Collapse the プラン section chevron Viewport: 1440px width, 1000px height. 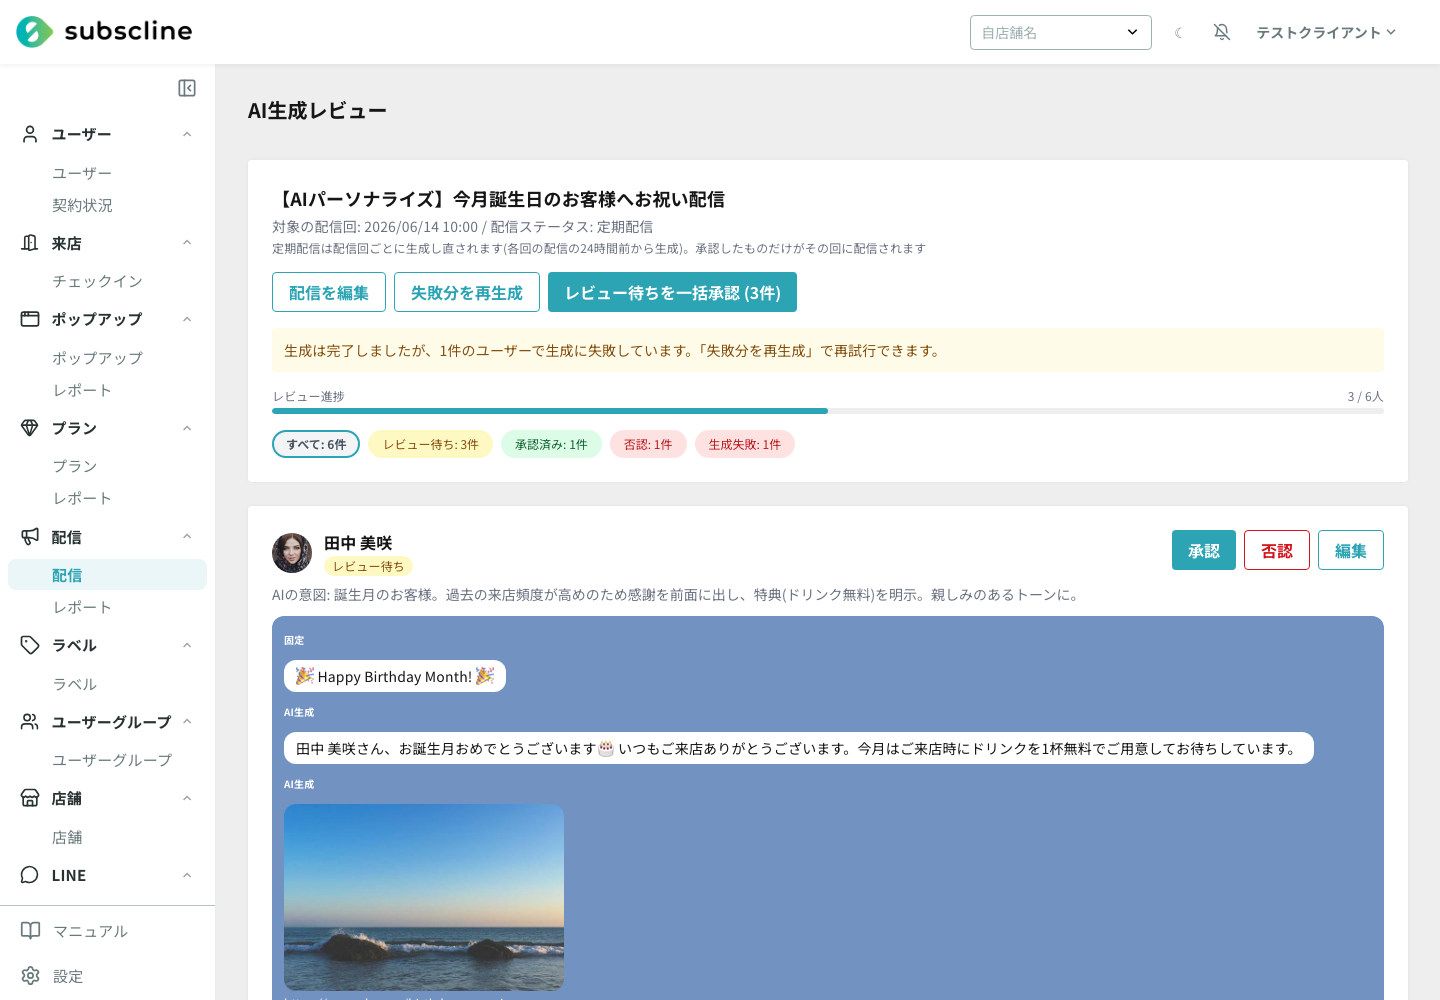click(187, 428)
